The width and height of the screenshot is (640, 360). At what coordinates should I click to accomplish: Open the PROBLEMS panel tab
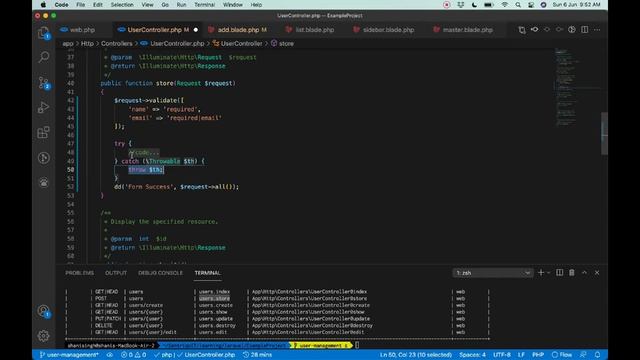click(80, 273)
